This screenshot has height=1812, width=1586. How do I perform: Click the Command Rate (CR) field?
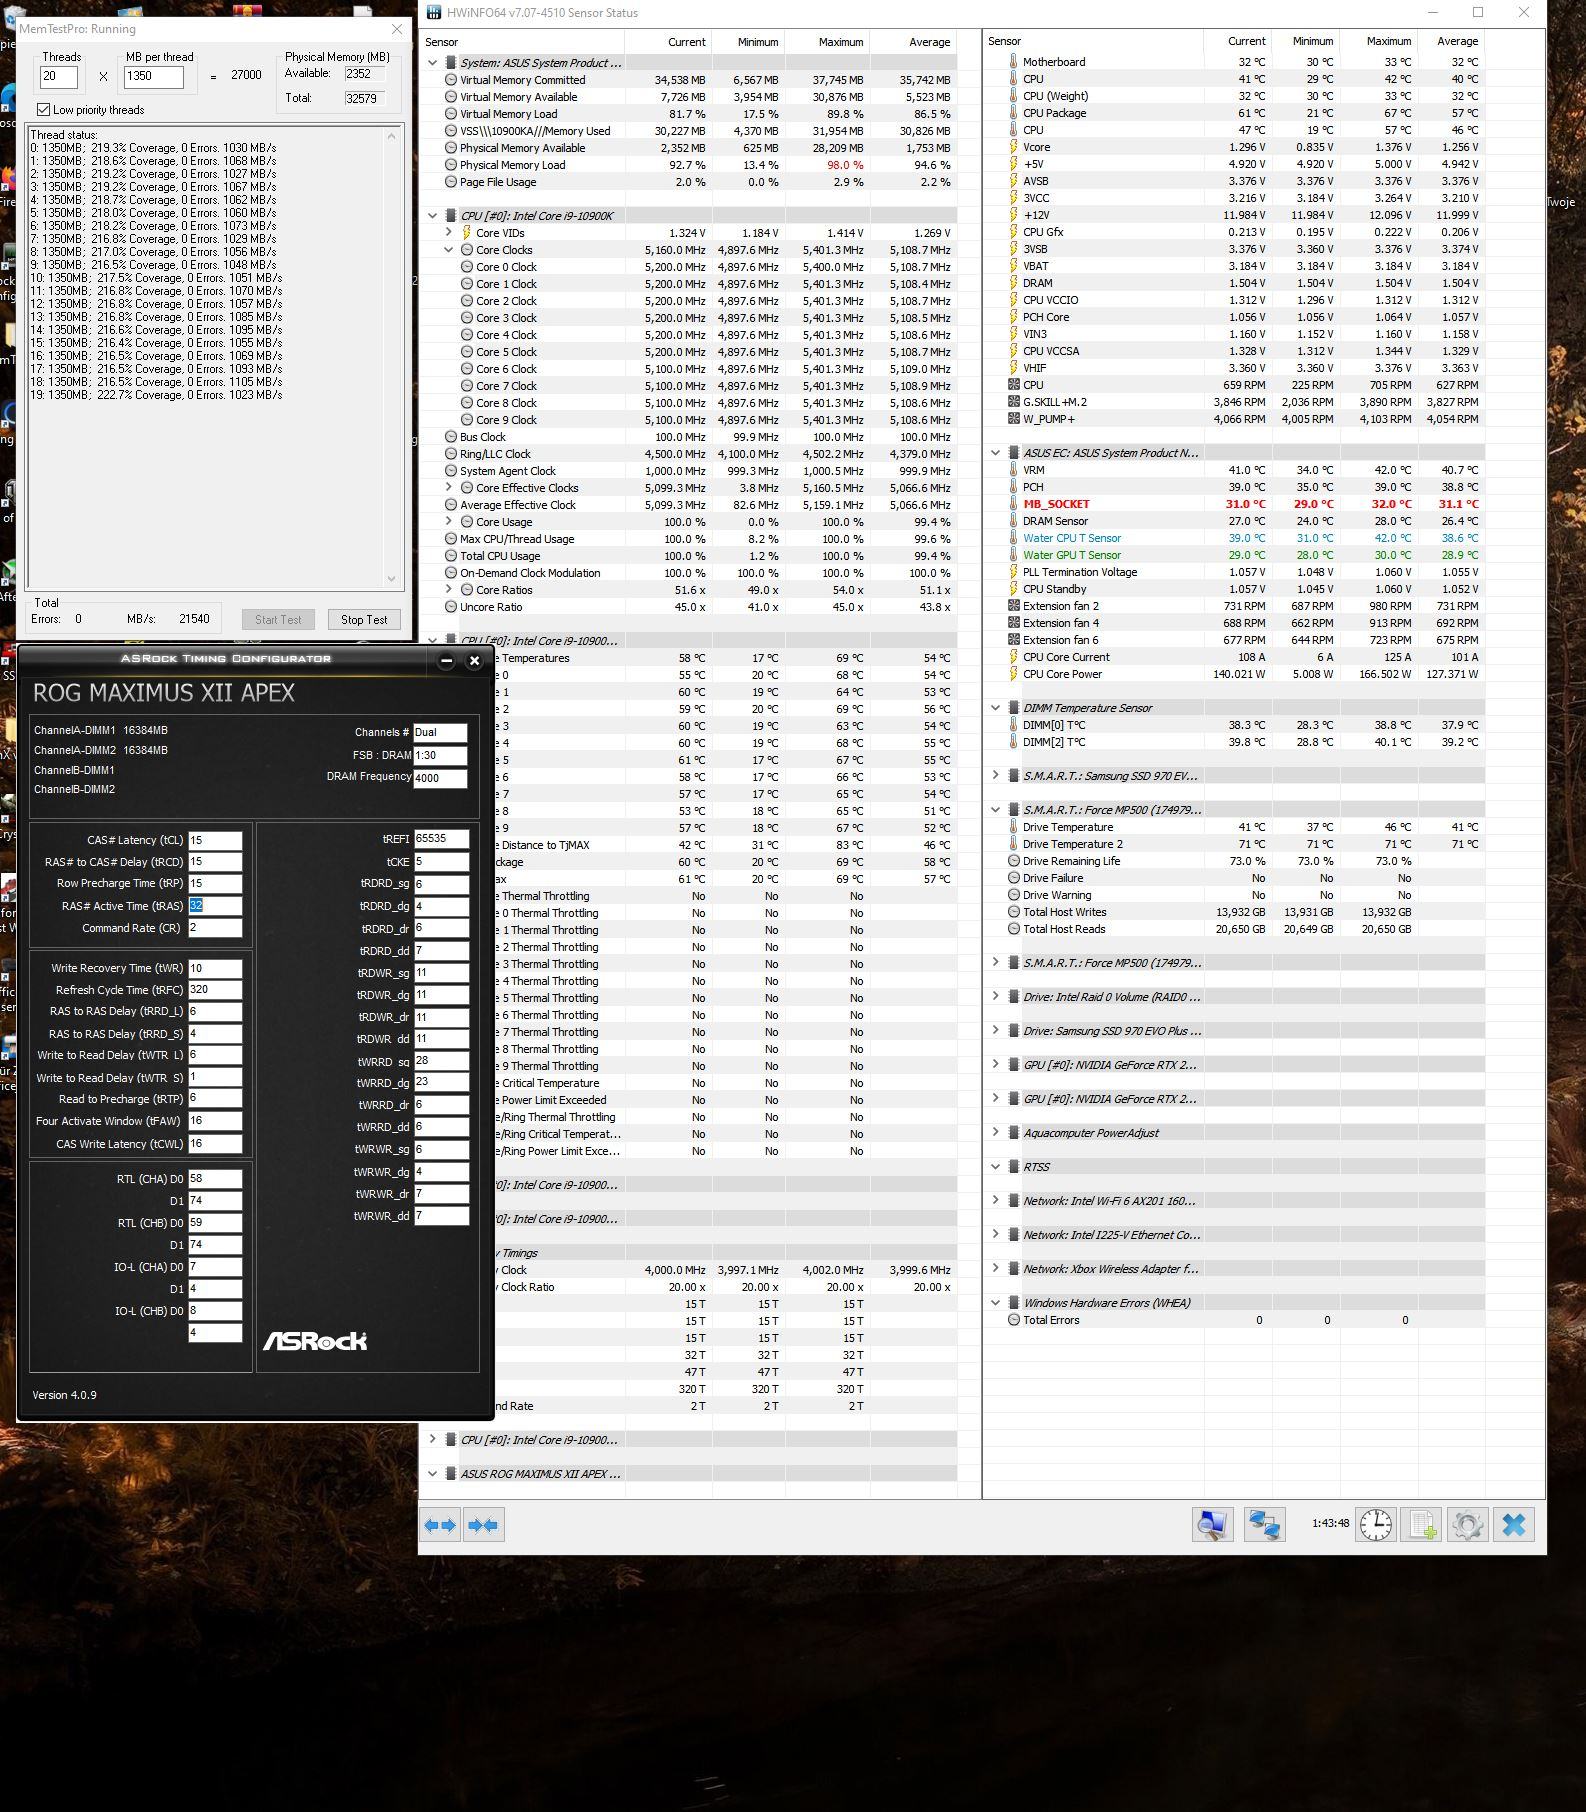[215, 928]
